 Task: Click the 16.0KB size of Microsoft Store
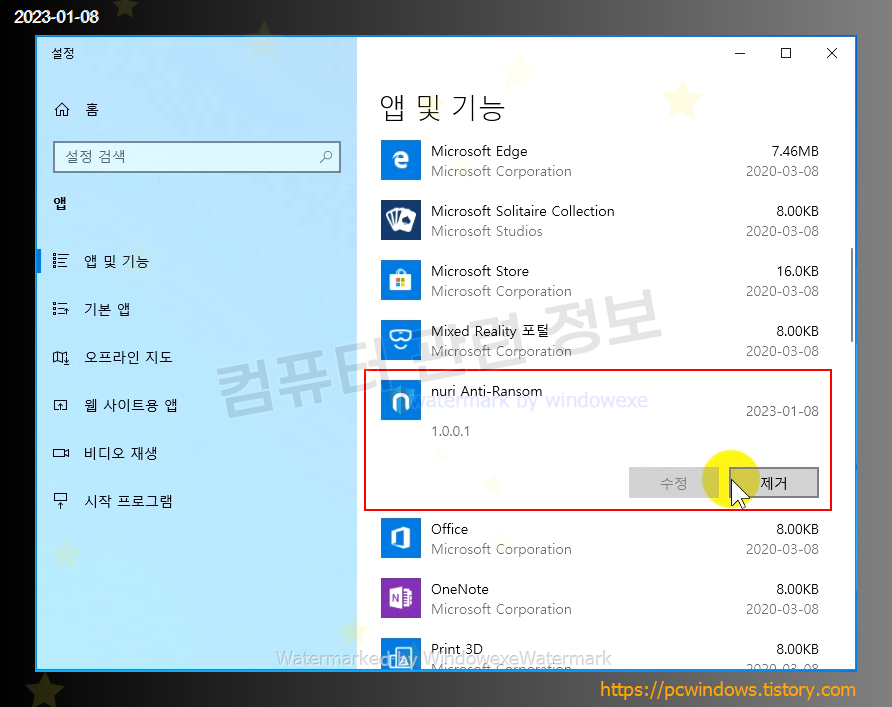[x=798, y=271]
